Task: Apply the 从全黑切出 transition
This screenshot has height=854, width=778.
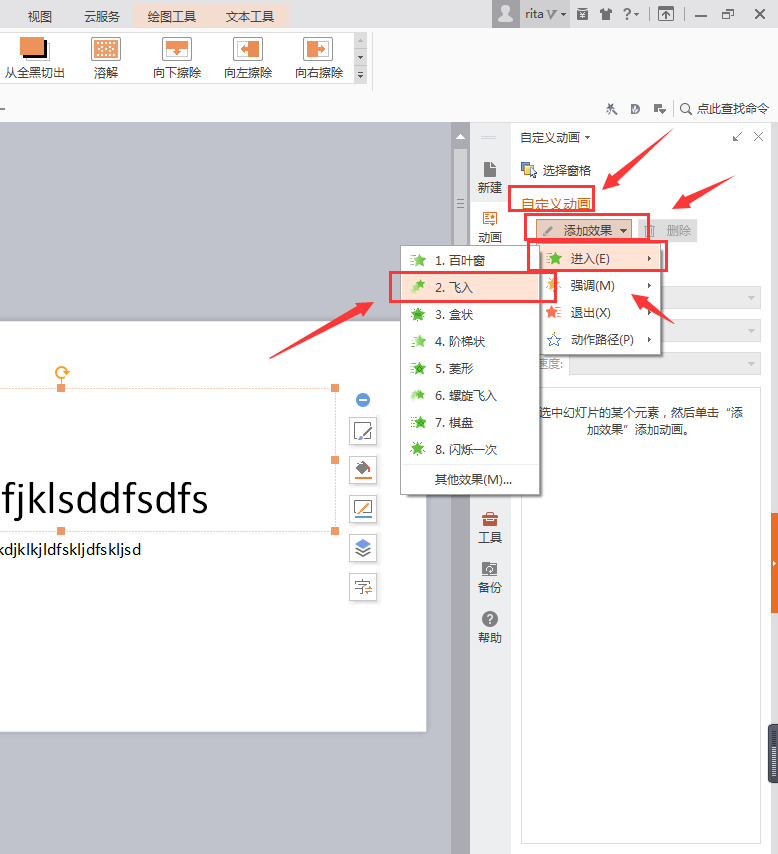Action: pyautogui.click(x=35, y=58)
